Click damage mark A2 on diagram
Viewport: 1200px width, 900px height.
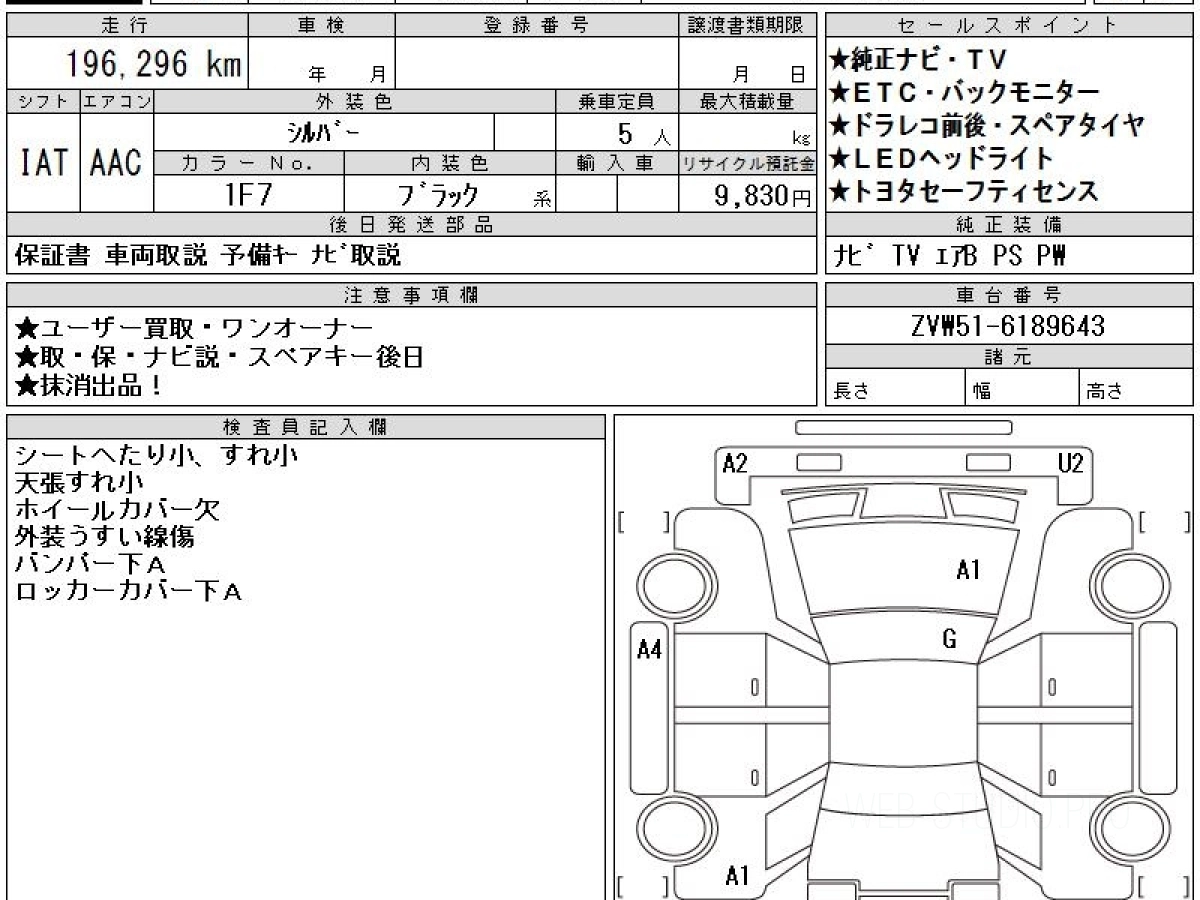click(735, 463)
